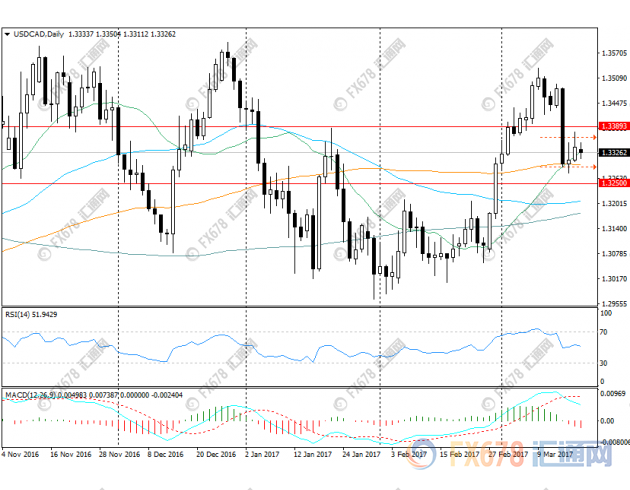
Task: Select the 15 Feb 2017 date label
Action: coord(459,455)
